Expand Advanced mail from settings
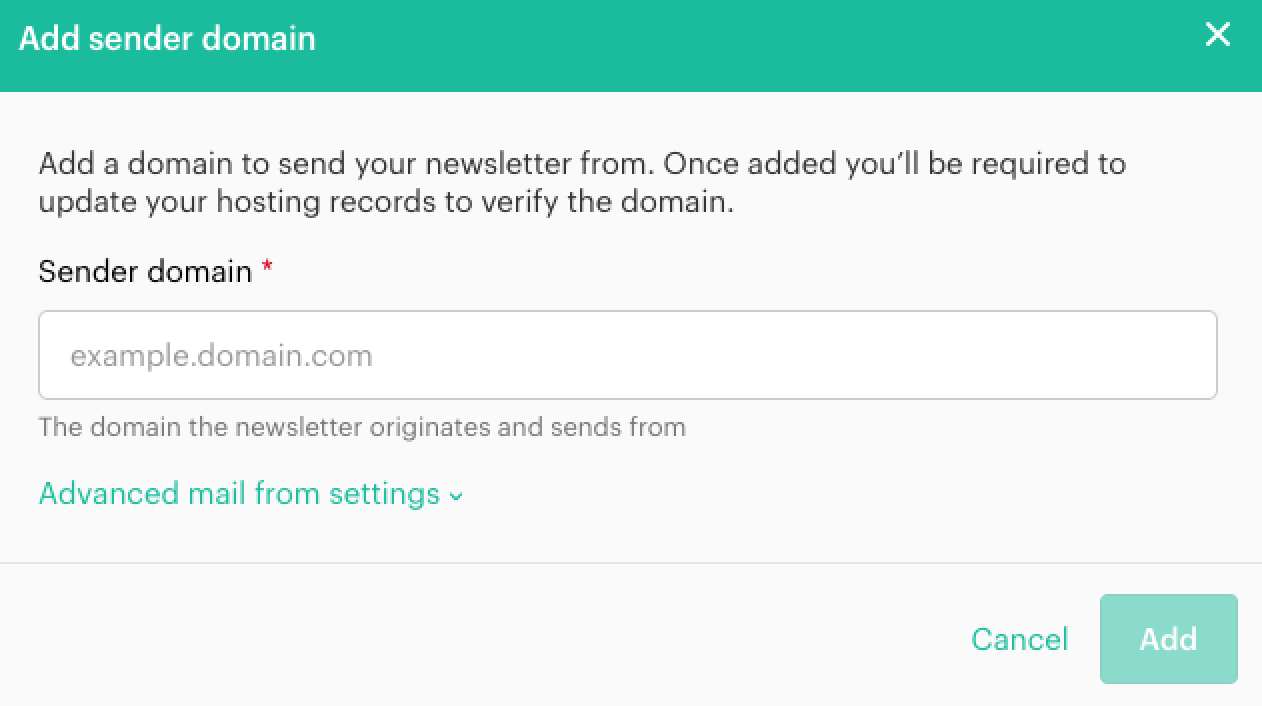Viewport: 1262px width, 706px height. pyautogui.click(x=239, y=494)
